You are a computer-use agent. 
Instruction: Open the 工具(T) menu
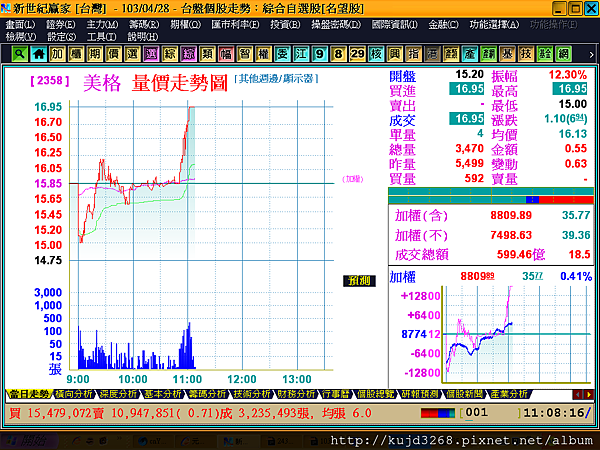point(101,37)
